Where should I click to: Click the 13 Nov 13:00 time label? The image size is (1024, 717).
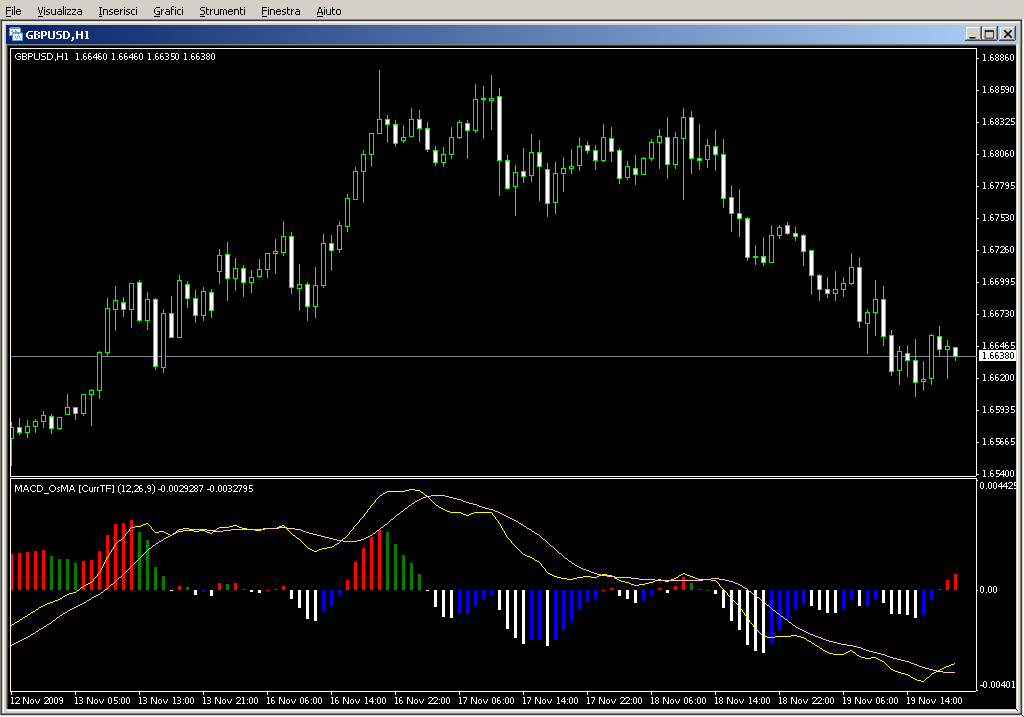pos(166,701)
